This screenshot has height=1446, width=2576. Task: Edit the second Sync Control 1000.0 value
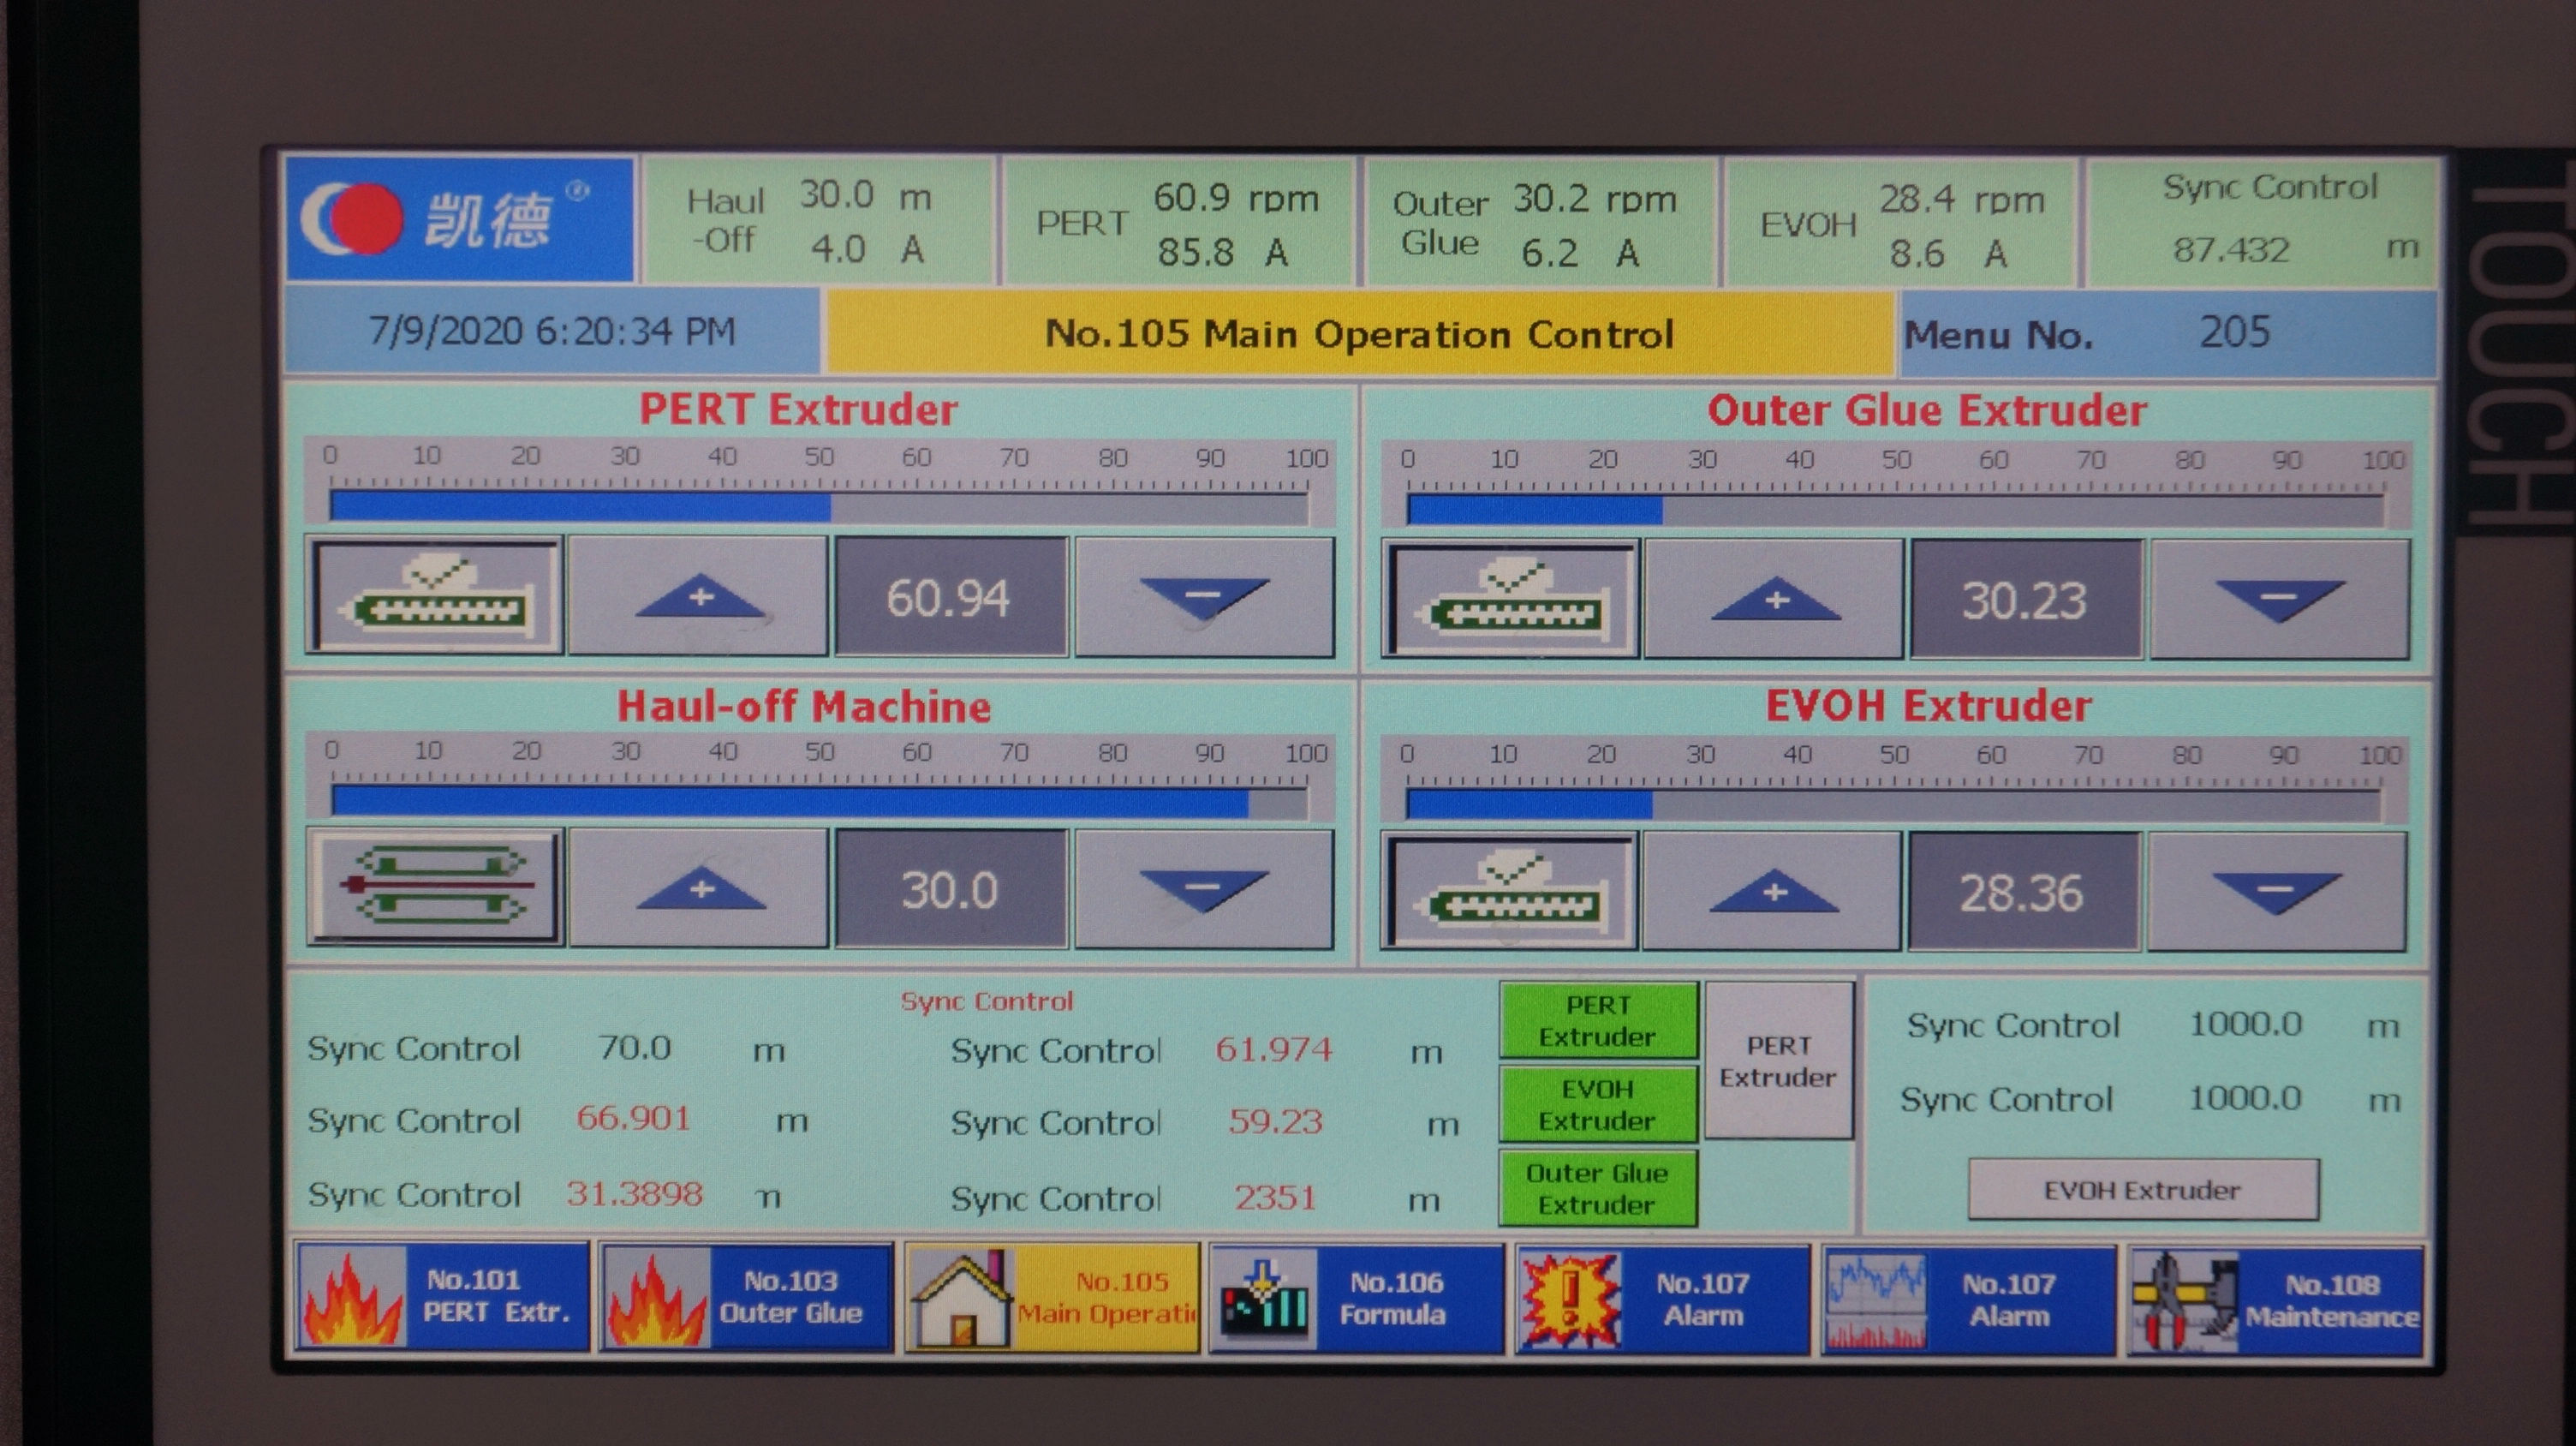2246,1098
